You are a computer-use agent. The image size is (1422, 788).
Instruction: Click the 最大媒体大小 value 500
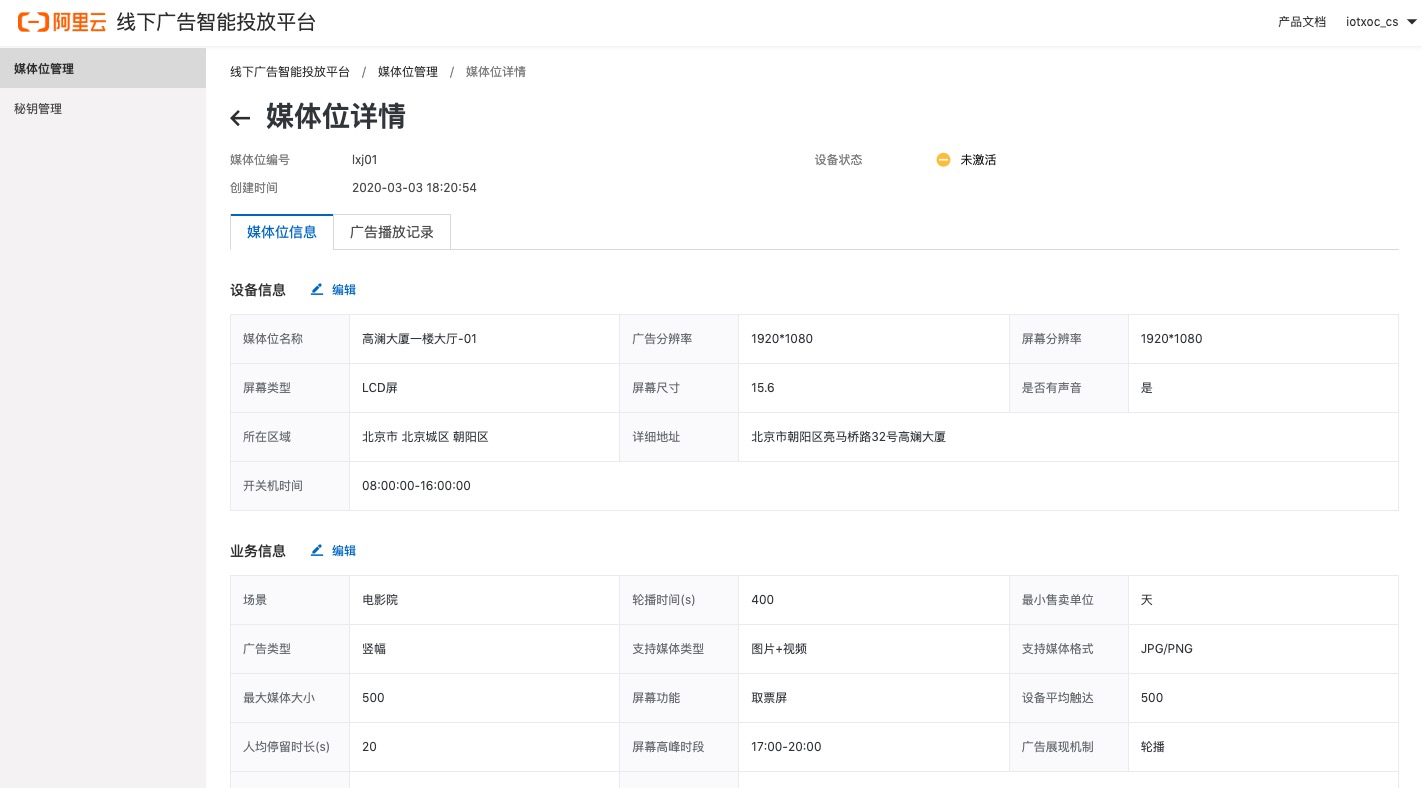[373, 698]
